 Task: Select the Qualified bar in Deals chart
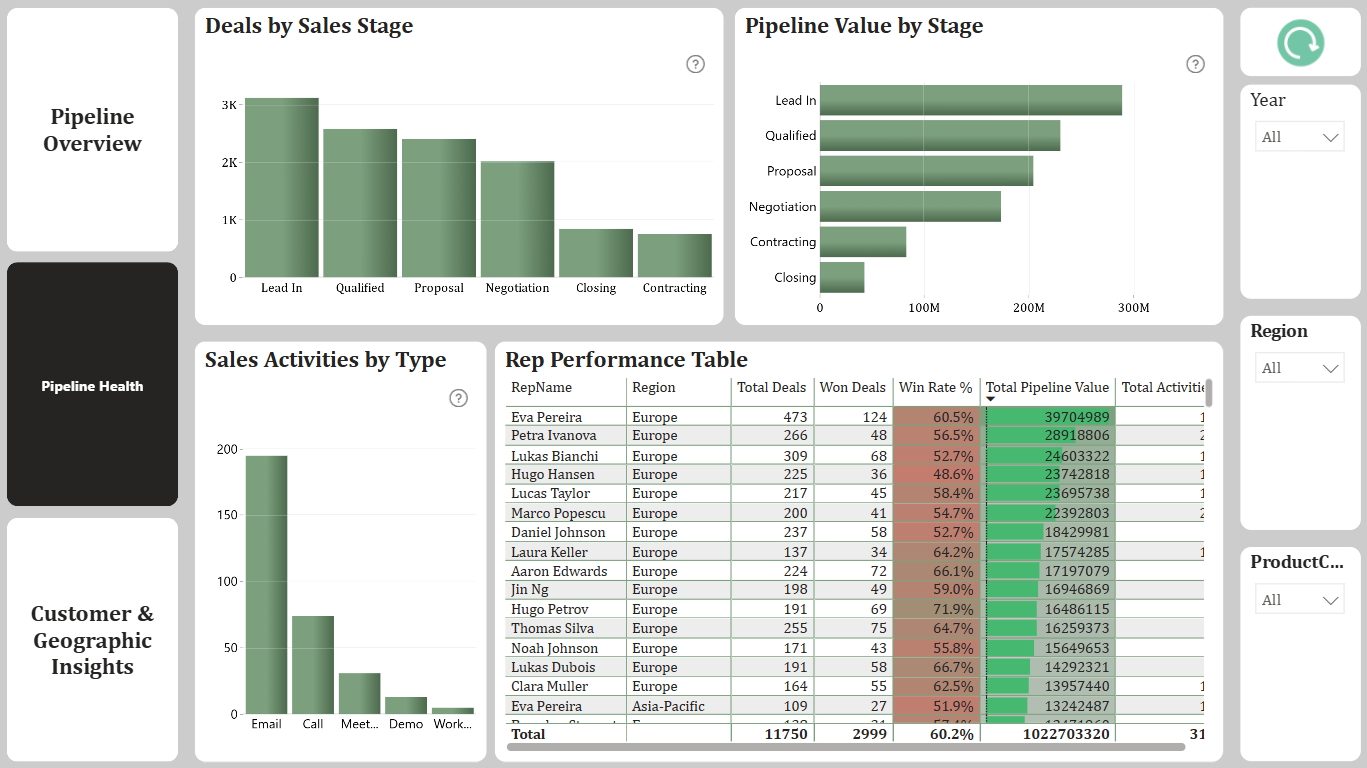[360, 203]
